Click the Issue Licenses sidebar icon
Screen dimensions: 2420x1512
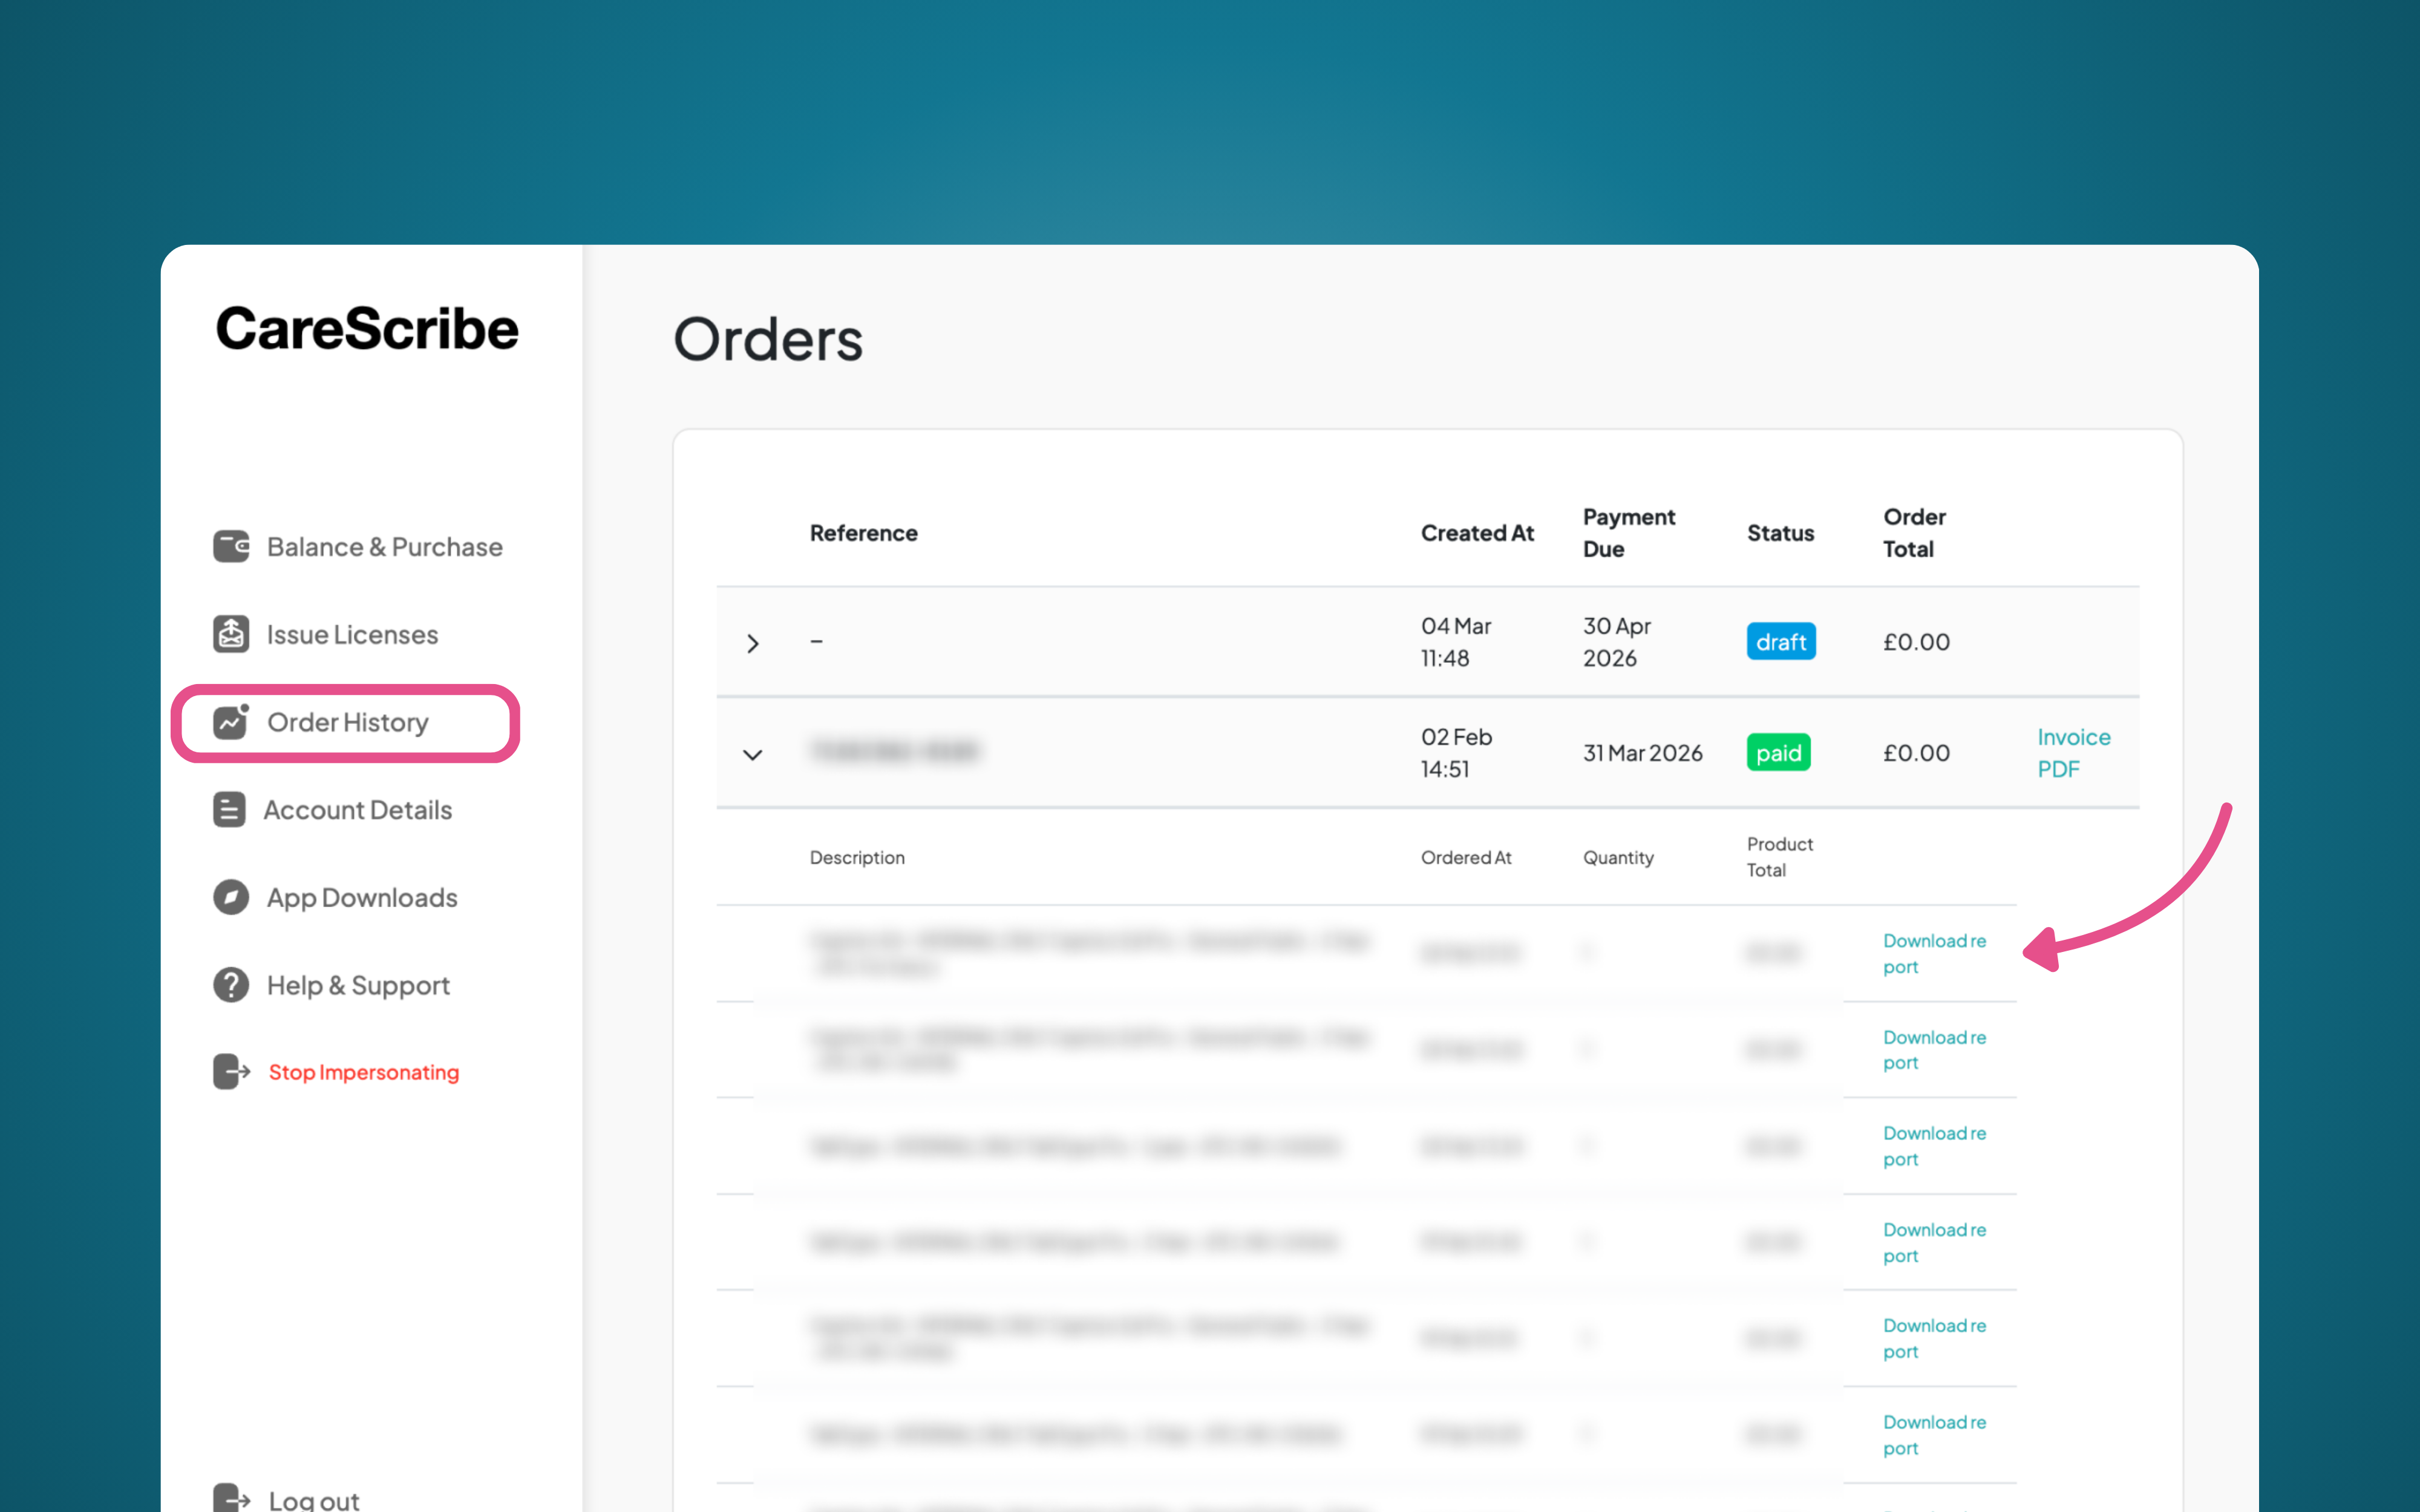pyautogui.click(x=231, y=634)
